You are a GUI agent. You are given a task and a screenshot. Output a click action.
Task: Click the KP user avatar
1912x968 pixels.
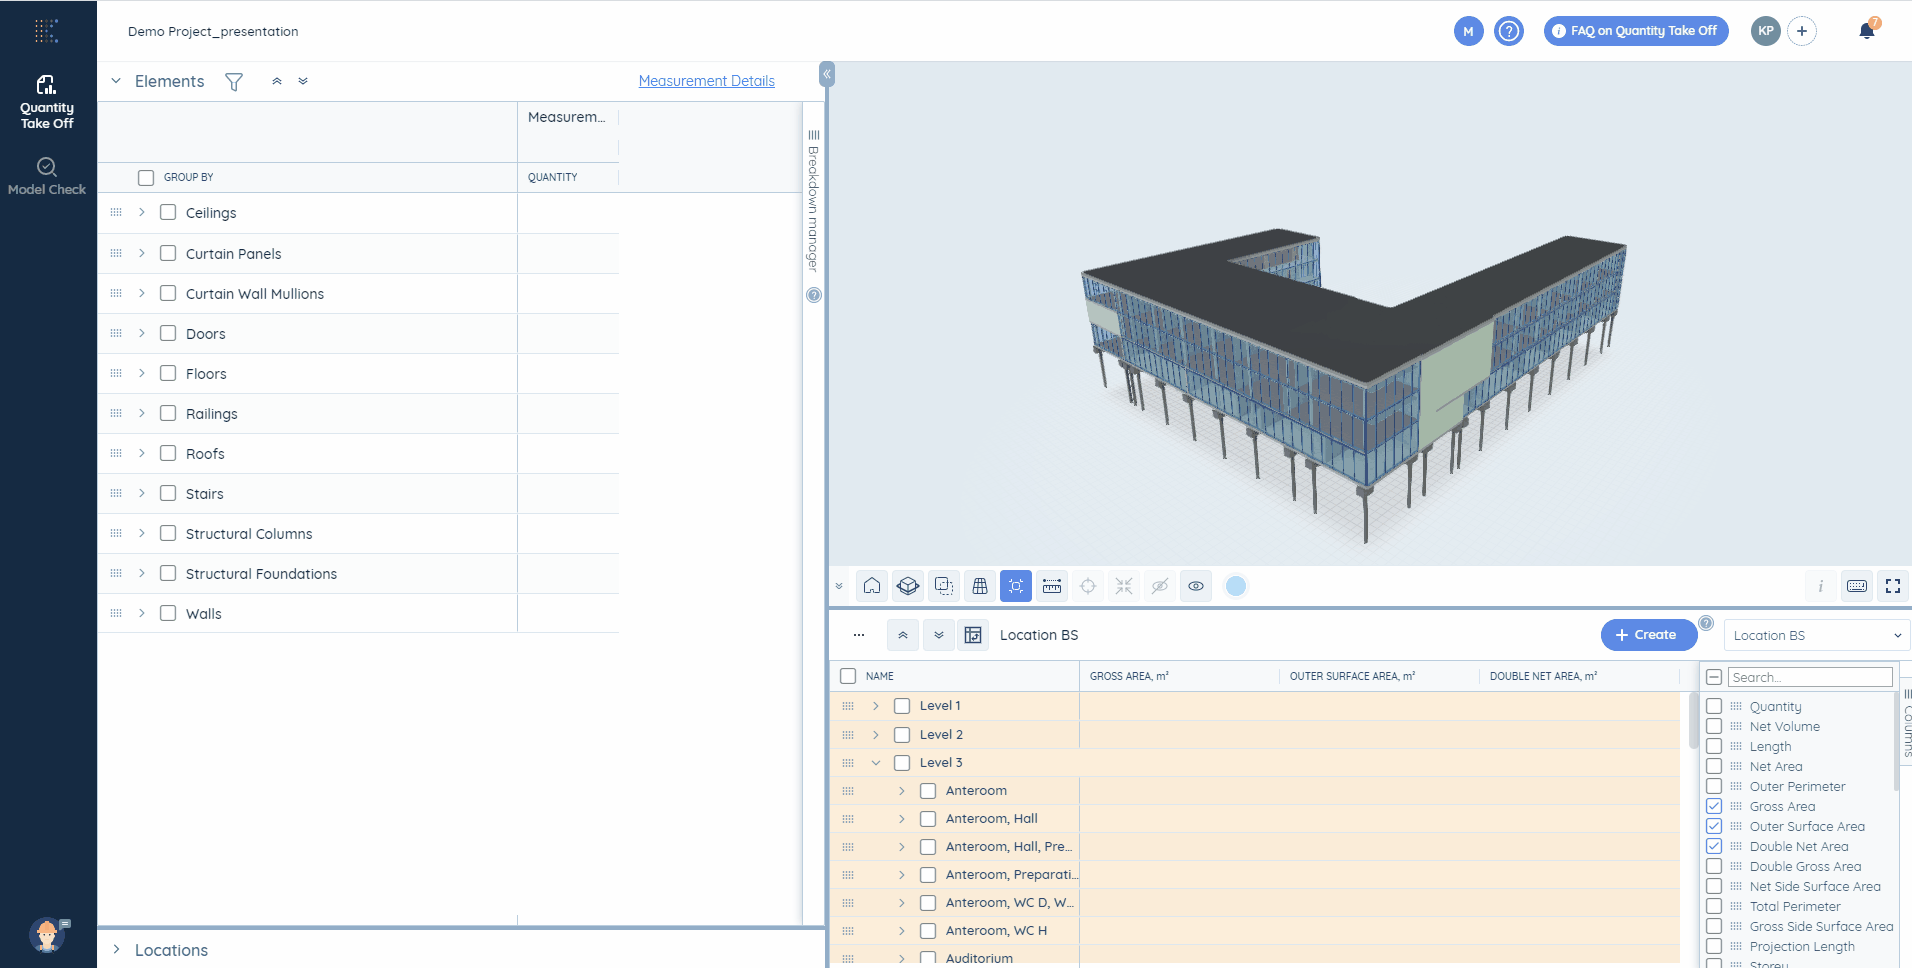click(x=1766, y=31)
